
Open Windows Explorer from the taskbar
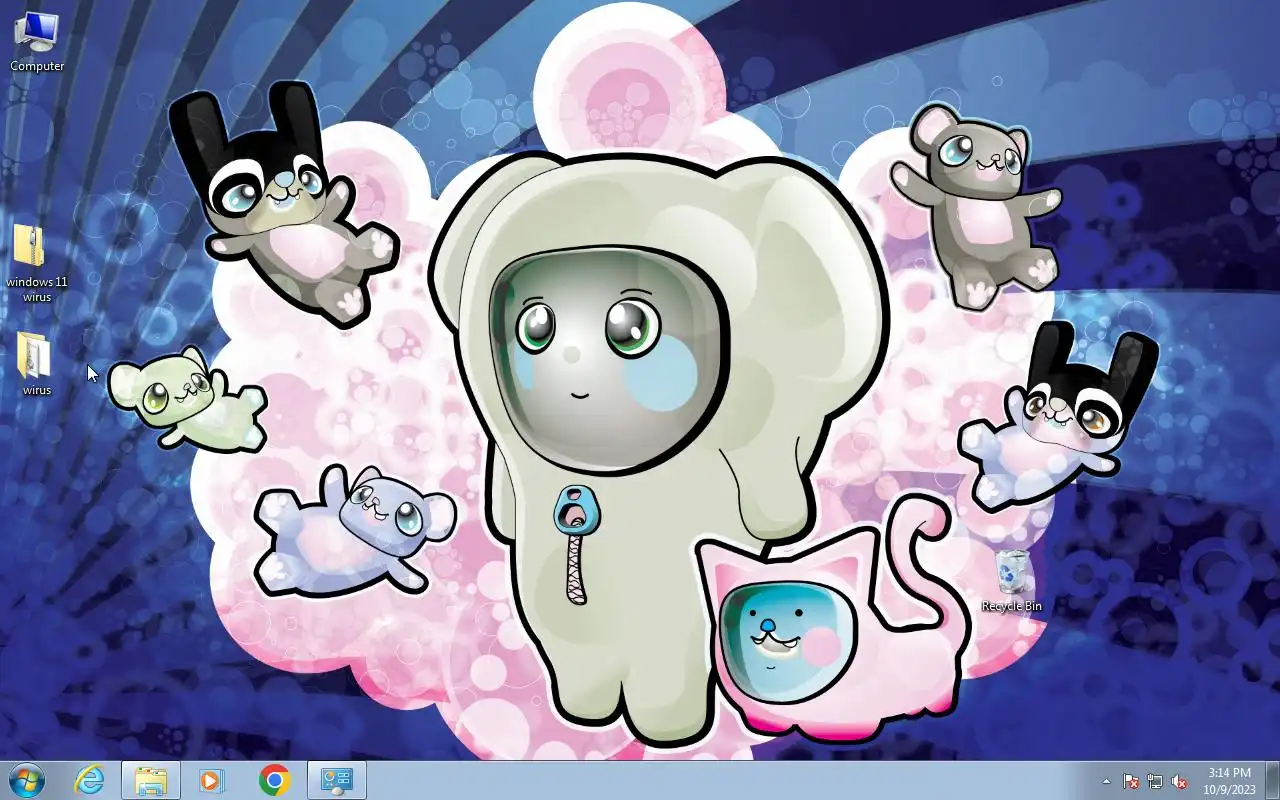(151, 780)
